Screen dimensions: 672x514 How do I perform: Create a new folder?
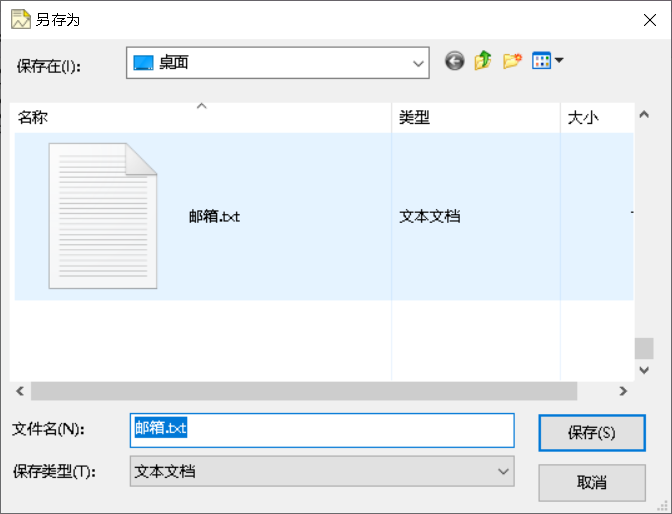pyautogui.click(x=513, y=61)
